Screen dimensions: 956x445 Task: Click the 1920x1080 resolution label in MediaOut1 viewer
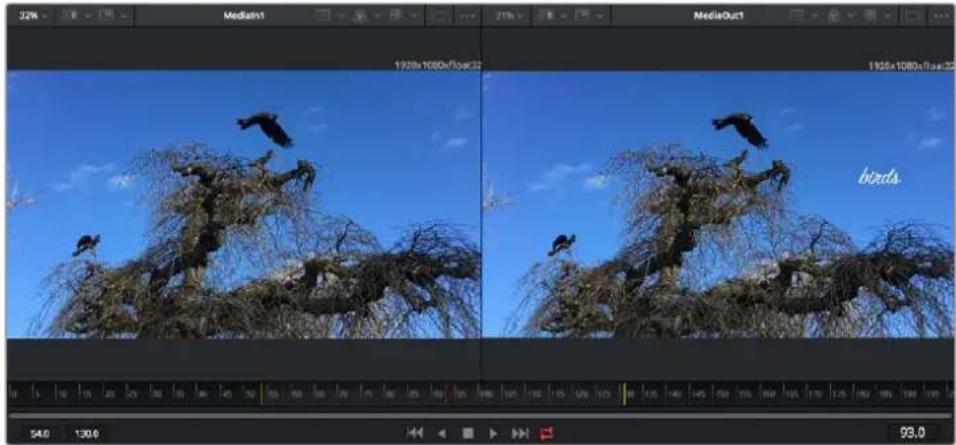click(911, 65)
